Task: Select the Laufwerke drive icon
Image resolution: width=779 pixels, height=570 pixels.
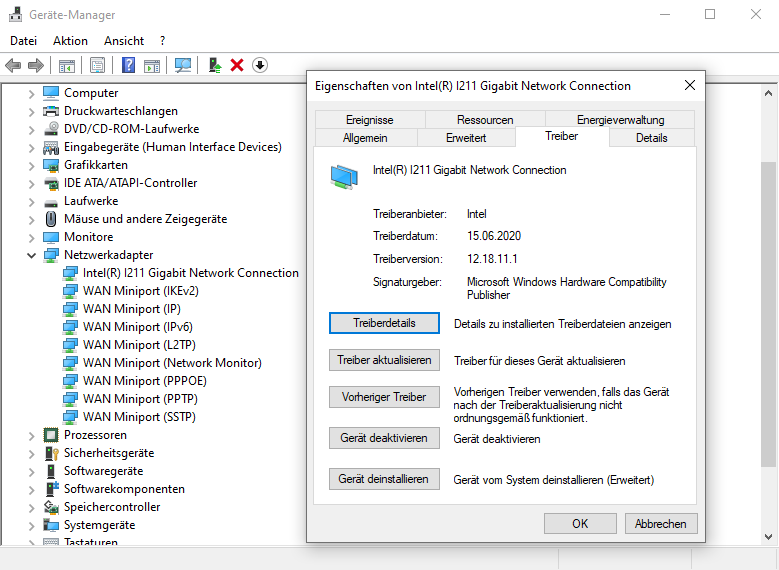Action: (x=51, y=202)
